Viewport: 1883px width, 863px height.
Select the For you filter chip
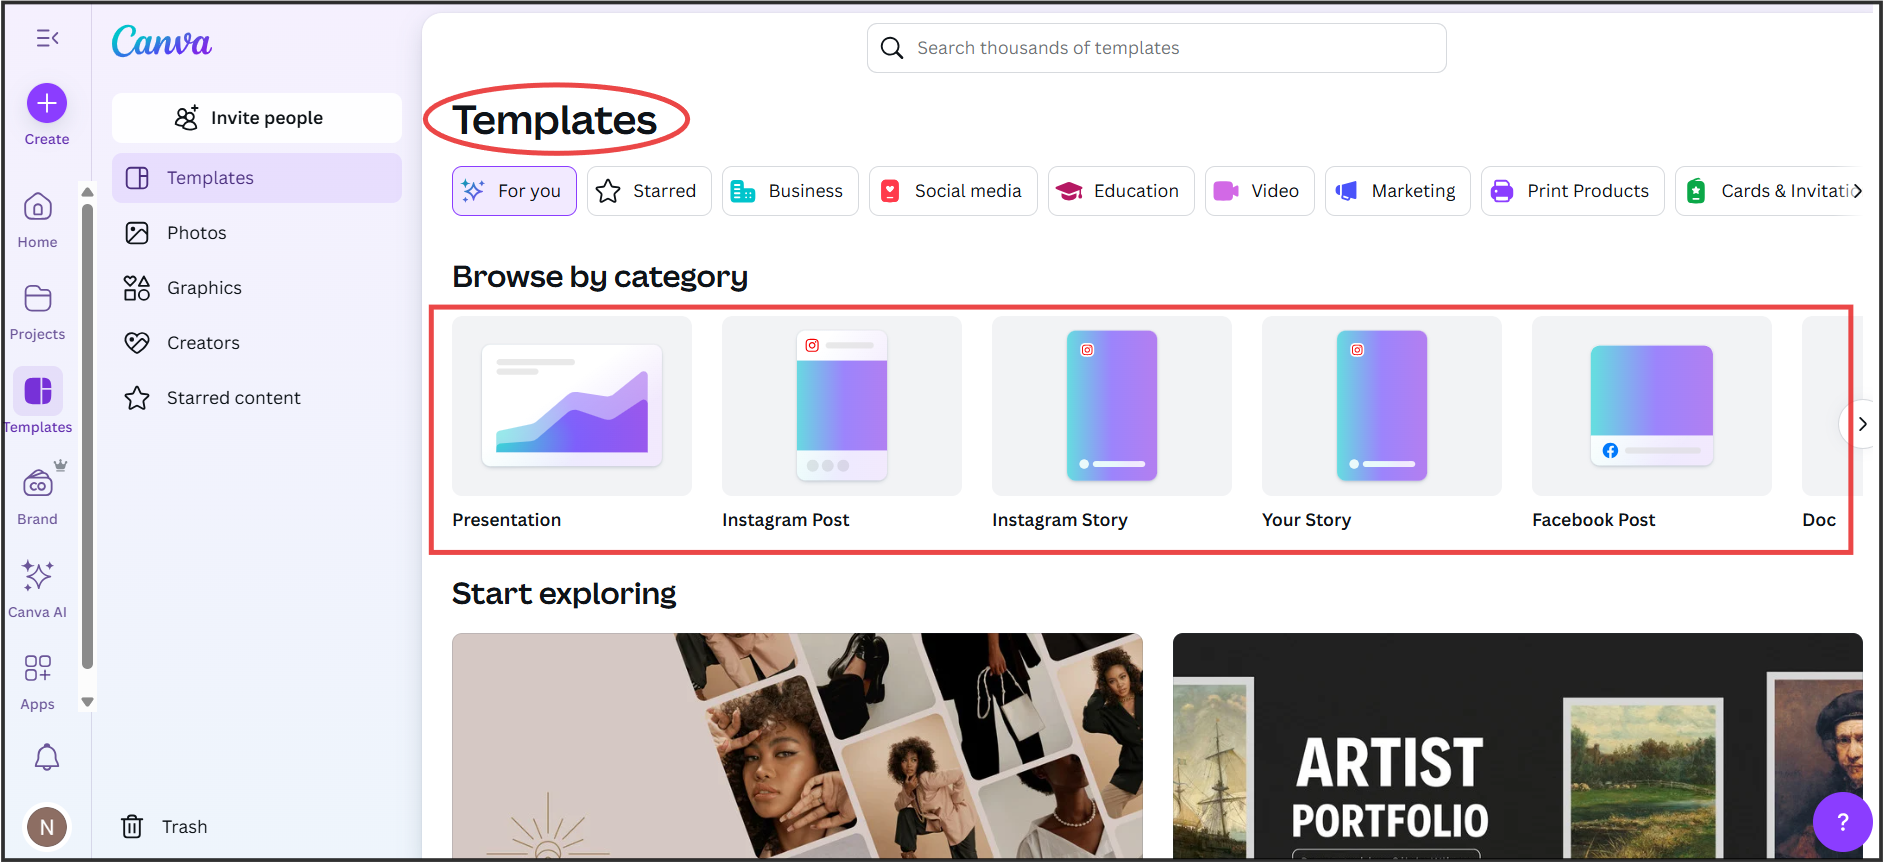click(x=514, y=191)
